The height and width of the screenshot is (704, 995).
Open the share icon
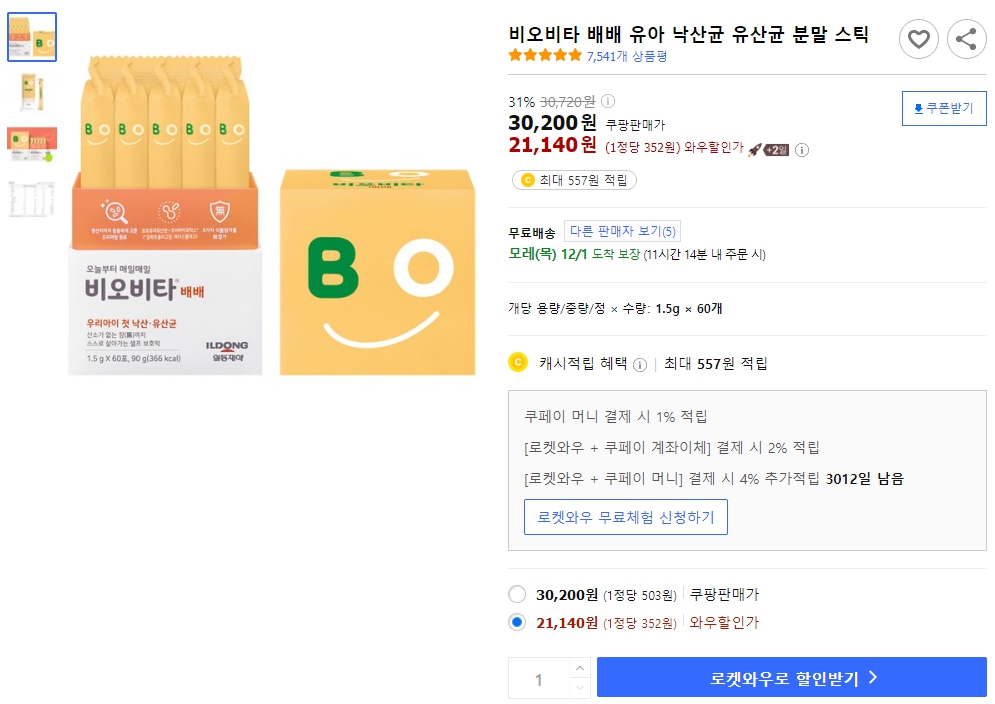966,40
